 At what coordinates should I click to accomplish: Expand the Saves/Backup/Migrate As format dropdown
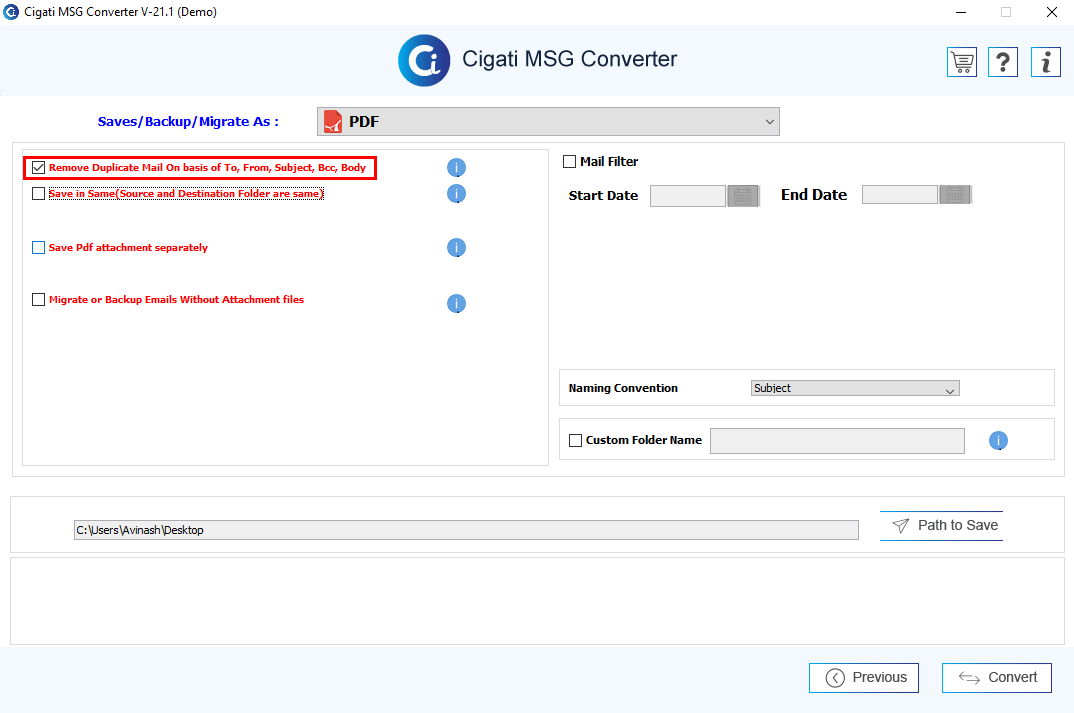click(548, 121)
